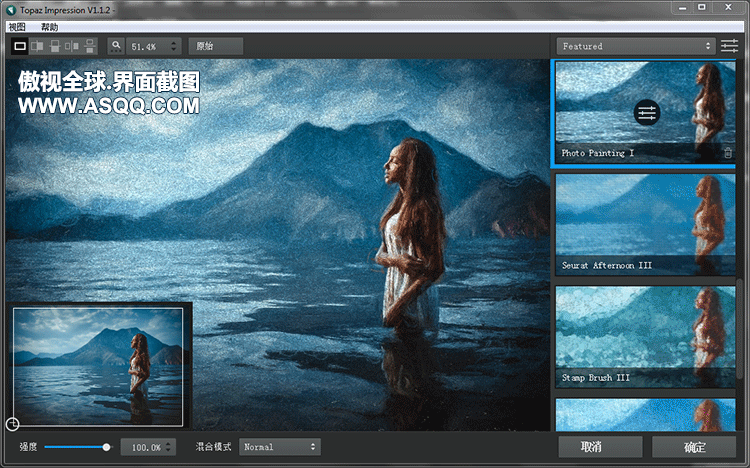Delete Photo Painting I preset via trash icon
This screenshot has height=468, width=750.
728,153
